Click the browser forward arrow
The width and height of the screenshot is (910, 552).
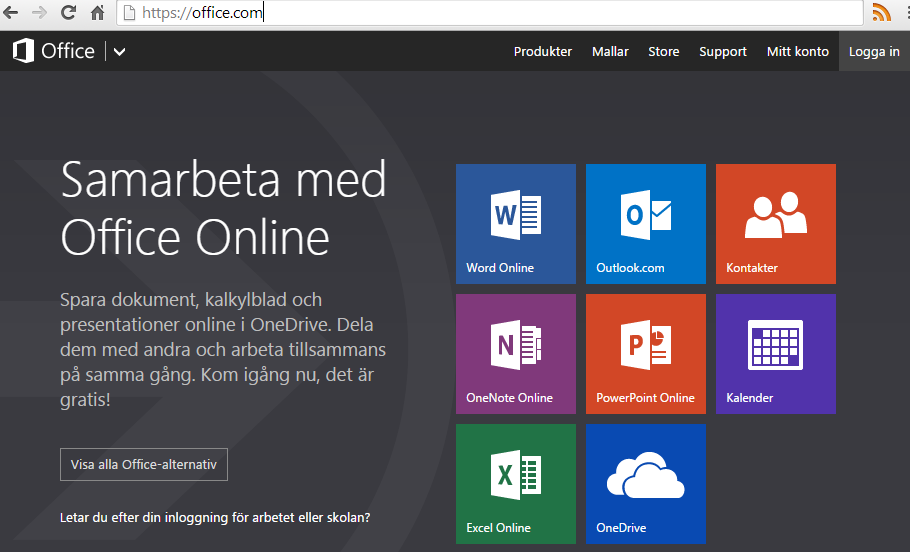click(x=39, y=12)
